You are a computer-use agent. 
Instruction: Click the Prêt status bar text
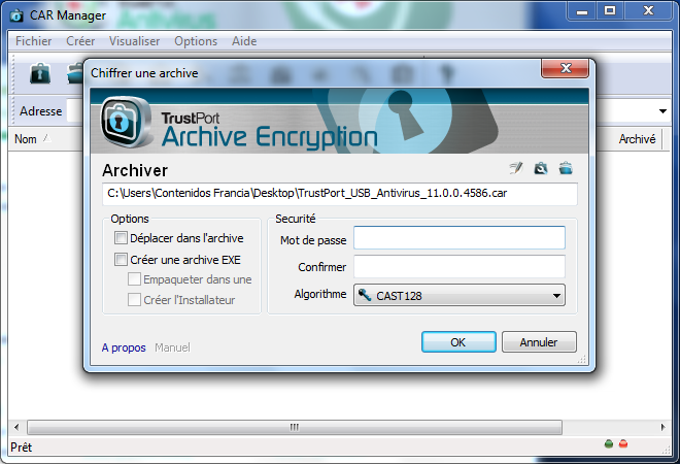[x=21, y=447]
